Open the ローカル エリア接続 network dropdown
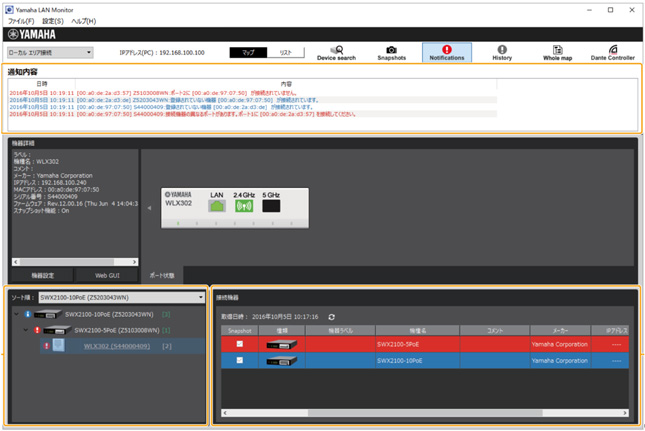Viewport: 645px width, 431px height. (x=49, y=52)
